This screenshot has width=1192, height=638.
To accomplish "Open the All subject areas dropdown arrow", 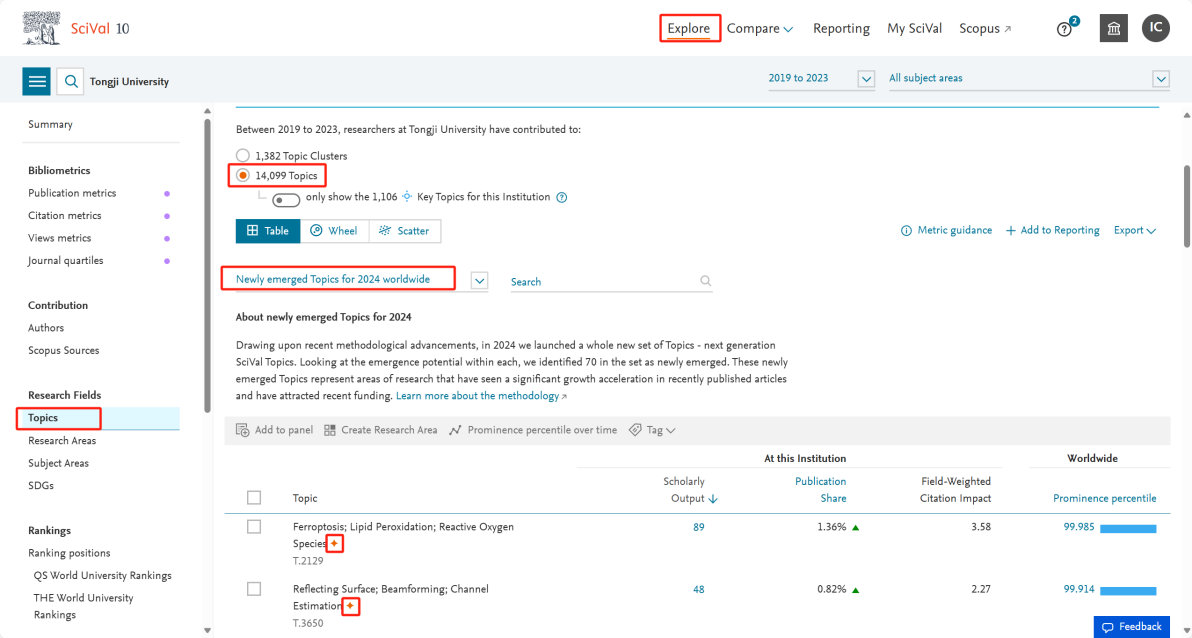I will click(1160, 78).
